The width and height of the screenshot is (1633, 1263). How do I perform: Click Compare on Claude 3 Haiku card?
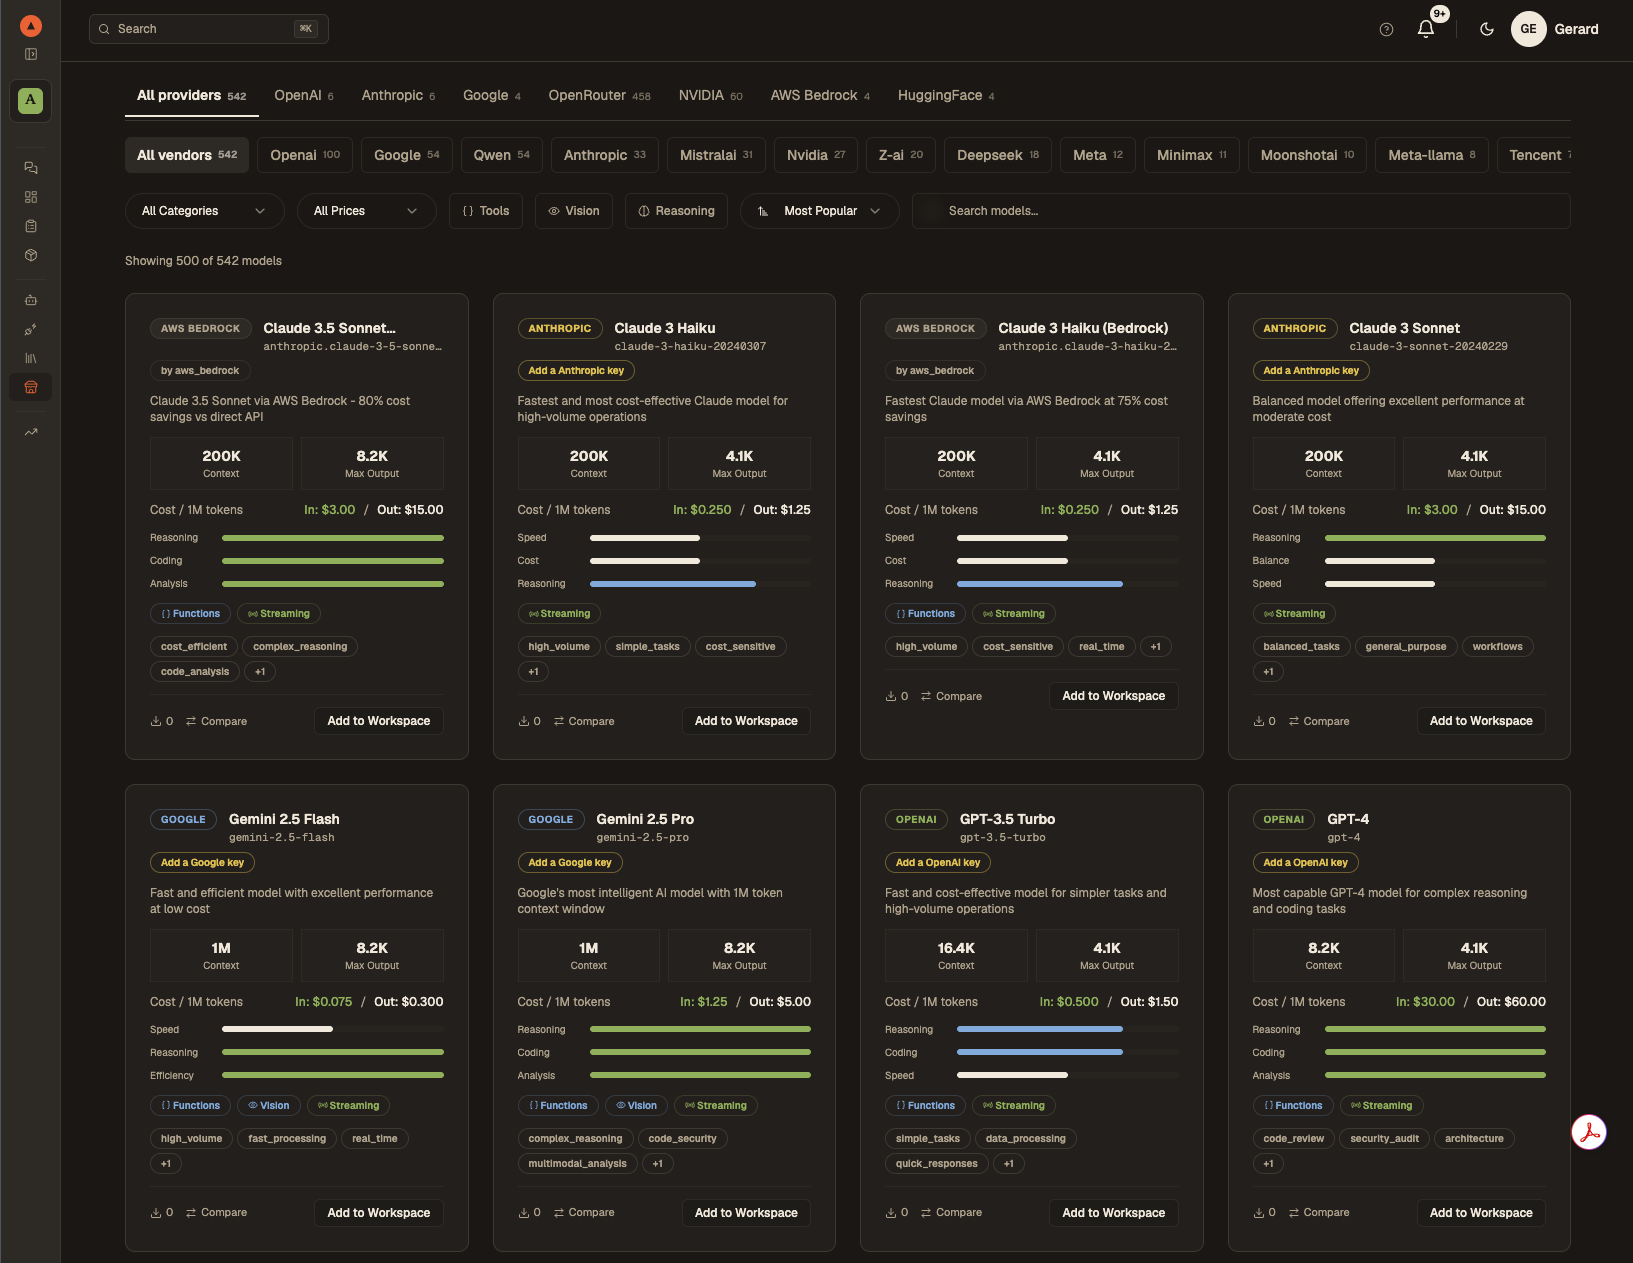pos(584,721)
